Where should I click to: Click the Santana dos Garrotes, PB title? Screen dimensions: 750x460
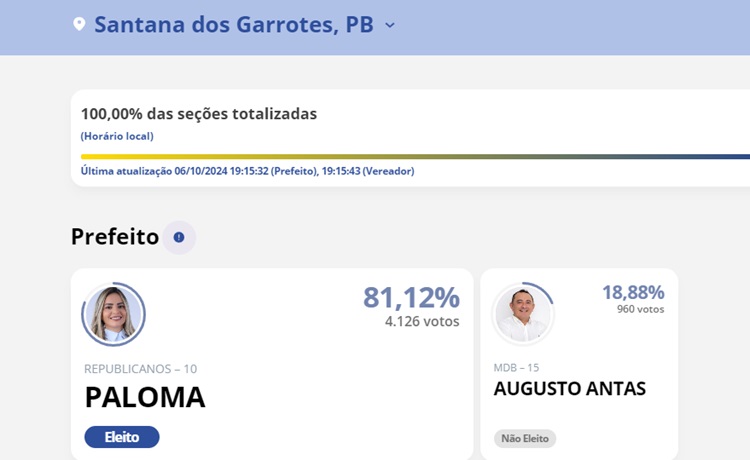point(234,25)
